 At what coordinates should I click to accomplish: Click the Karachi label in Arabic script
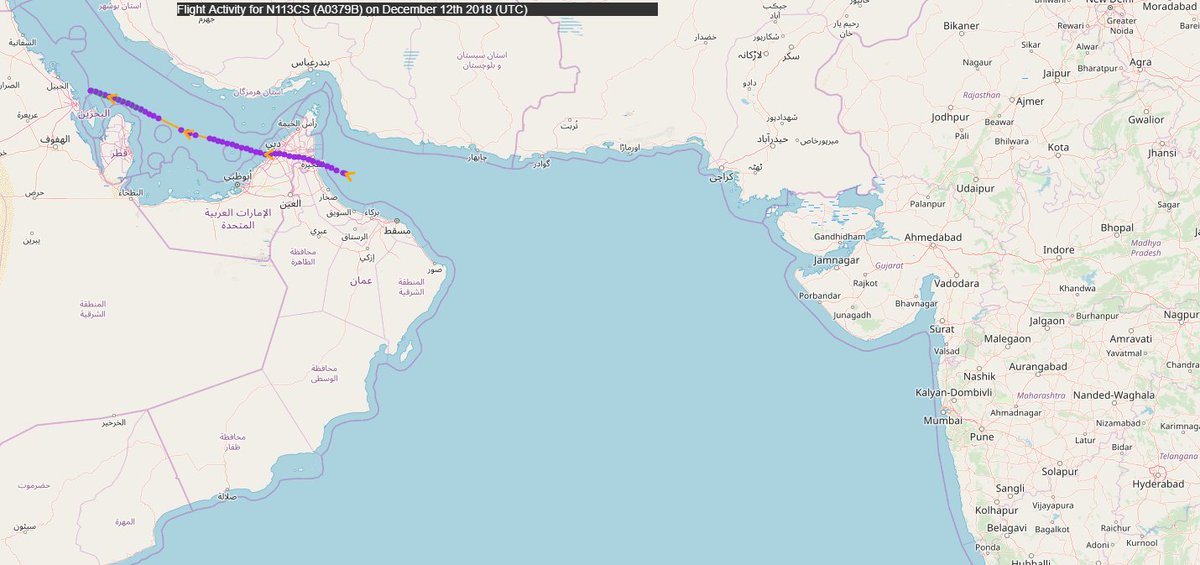point(721,177)
